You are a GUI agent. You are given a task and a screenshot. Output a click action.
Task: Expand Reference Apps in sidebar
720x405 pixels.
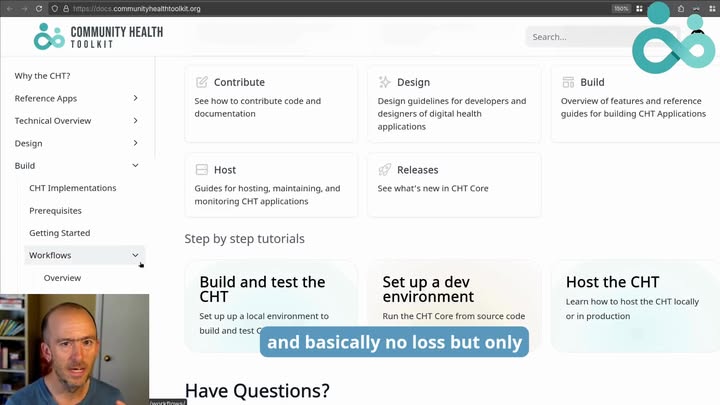[135, 98]
